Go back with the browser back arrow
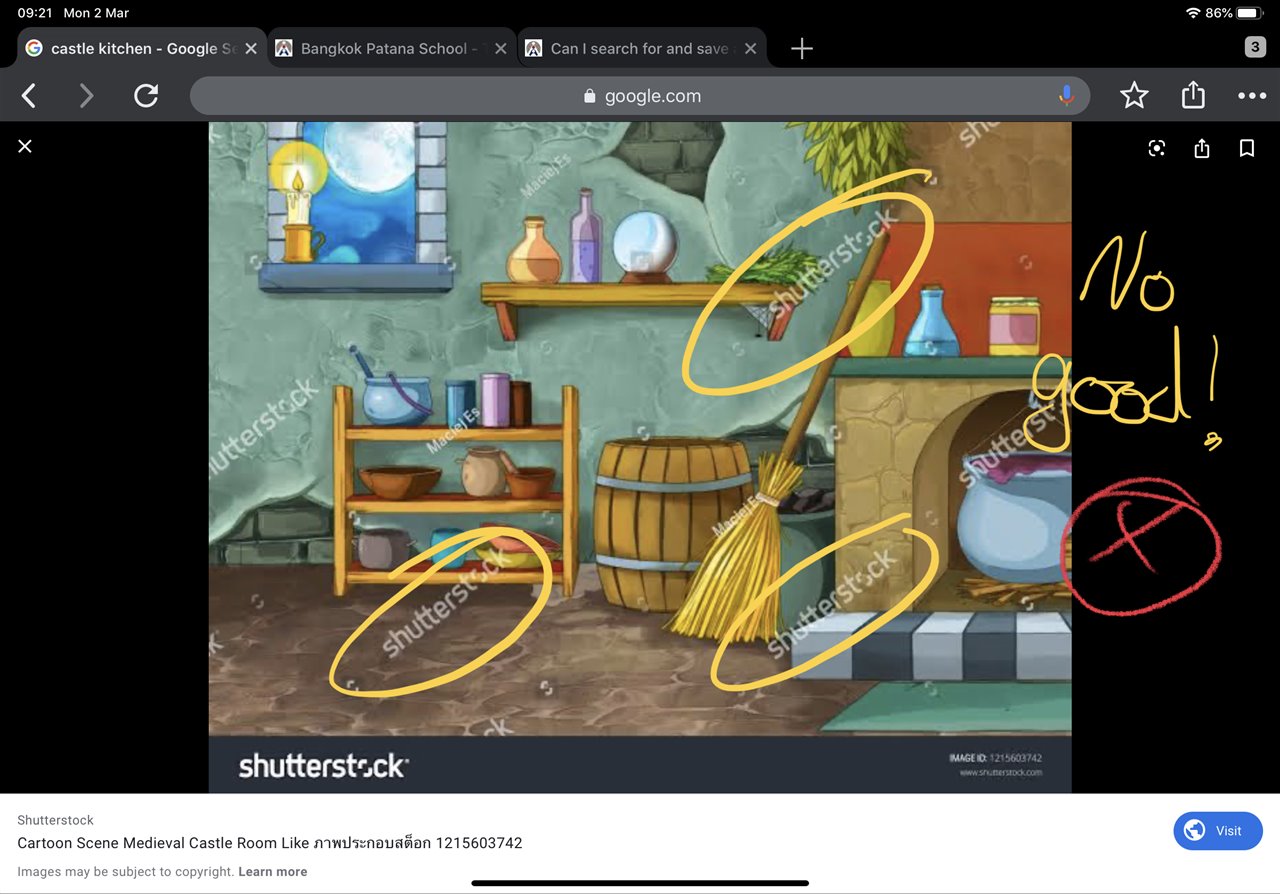This screenshot has width=1280, height=894. click(x=29, y=96)
